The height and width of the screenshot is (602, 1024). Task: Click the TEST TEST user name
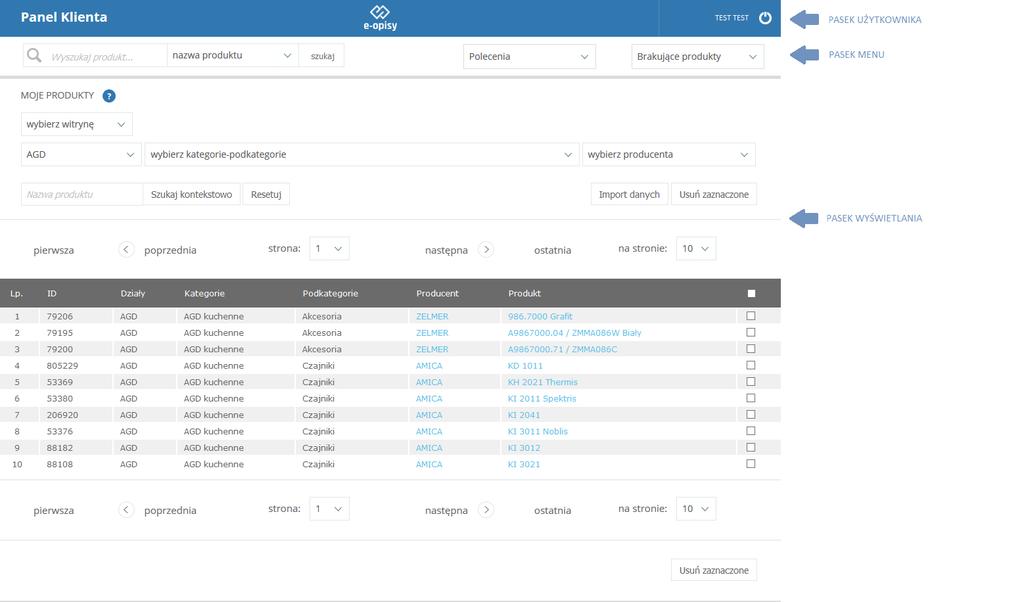tap(731, 18)
